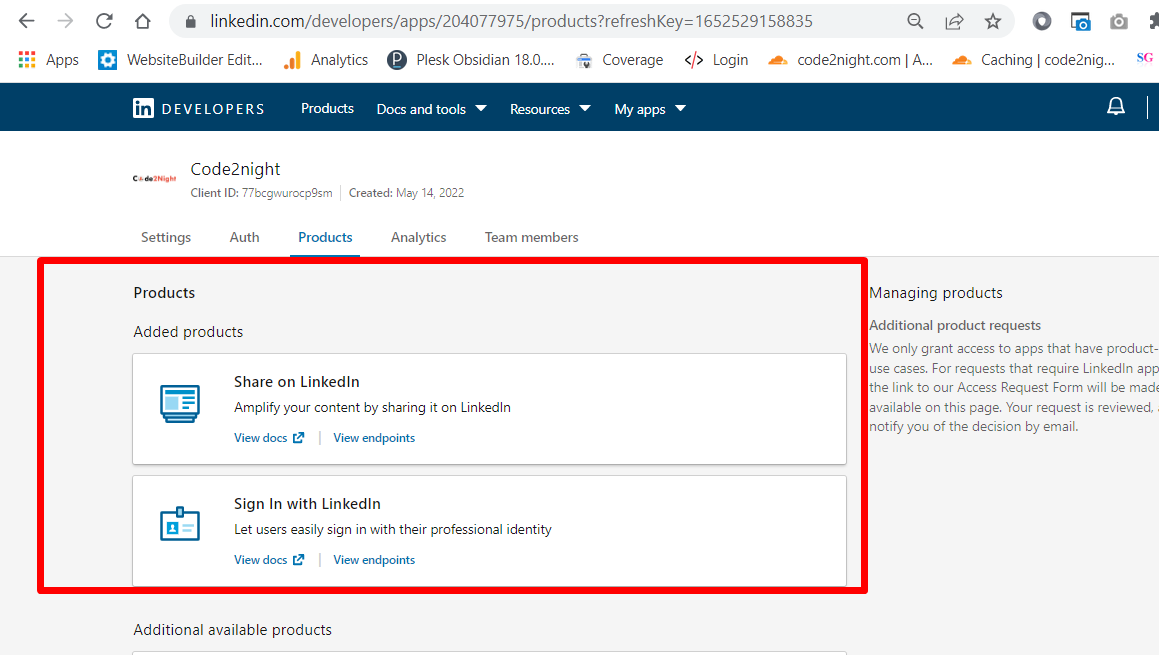Go back using browser back arrow

tap(27, 21)
